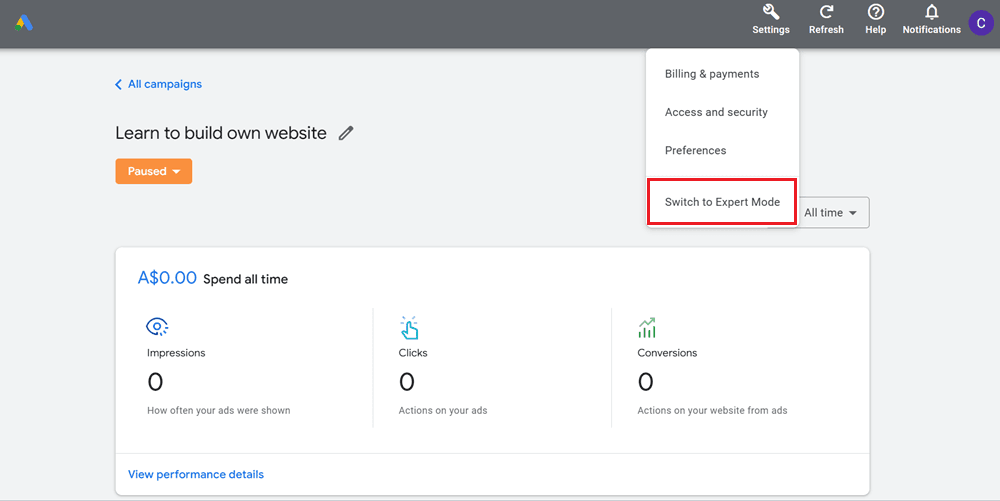Click the Learn to build own website title

[221, 133]
